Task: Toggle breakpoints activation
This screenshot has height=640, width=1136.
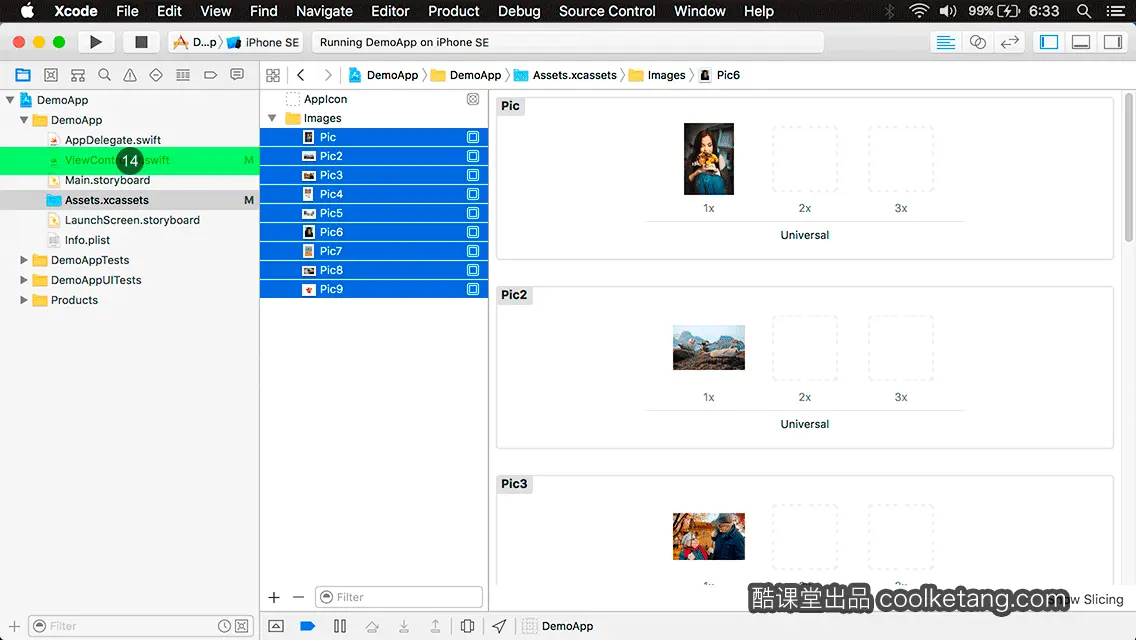Action: pos(307,626)
